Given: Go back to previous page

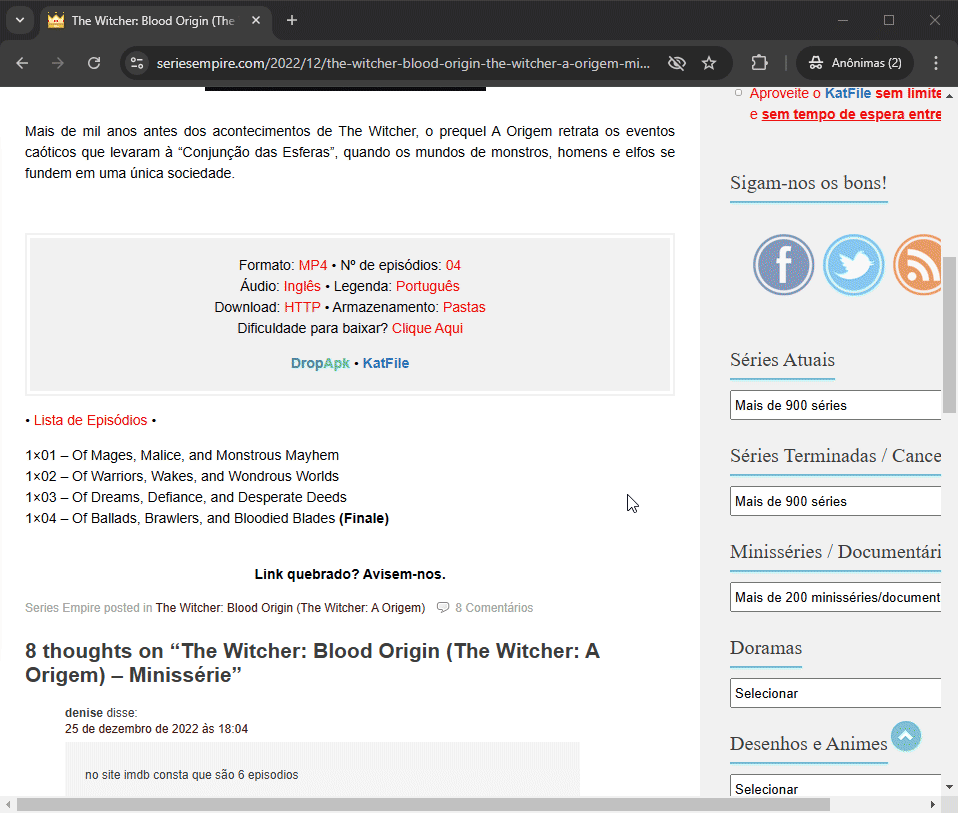Looking at the screenshot, I should click(x=23, y=63).
